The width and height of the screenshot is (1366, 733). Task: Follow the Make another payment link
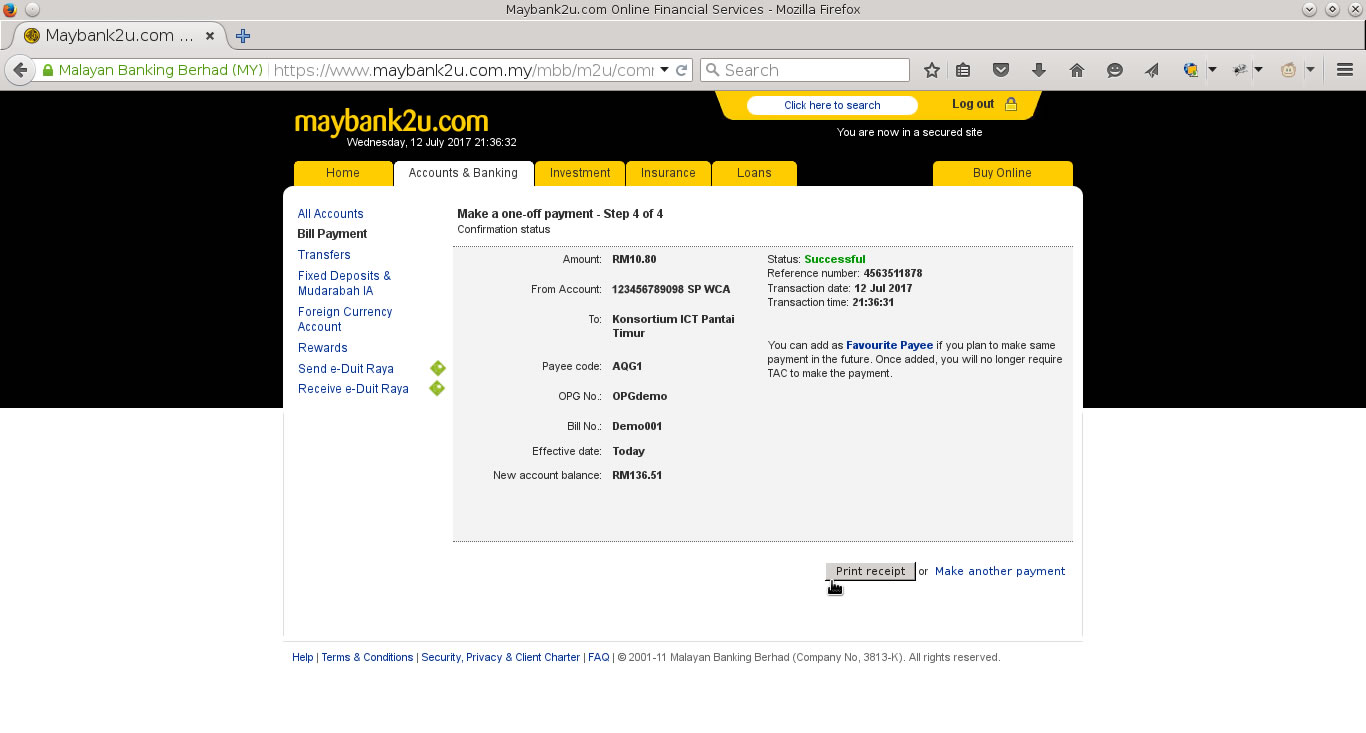[x=1000, y=571]
